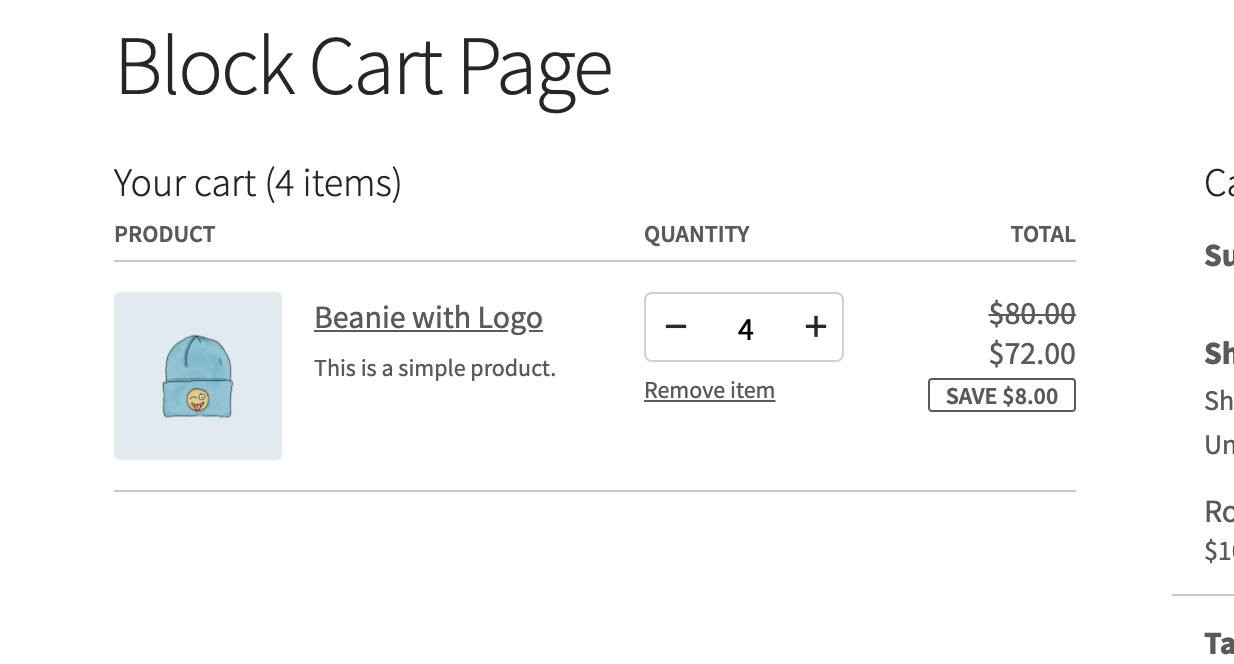Click the Your cart (4 items) heading
Image resolution: width=1234 pixels, height=664 pixels.
point(258,182)
